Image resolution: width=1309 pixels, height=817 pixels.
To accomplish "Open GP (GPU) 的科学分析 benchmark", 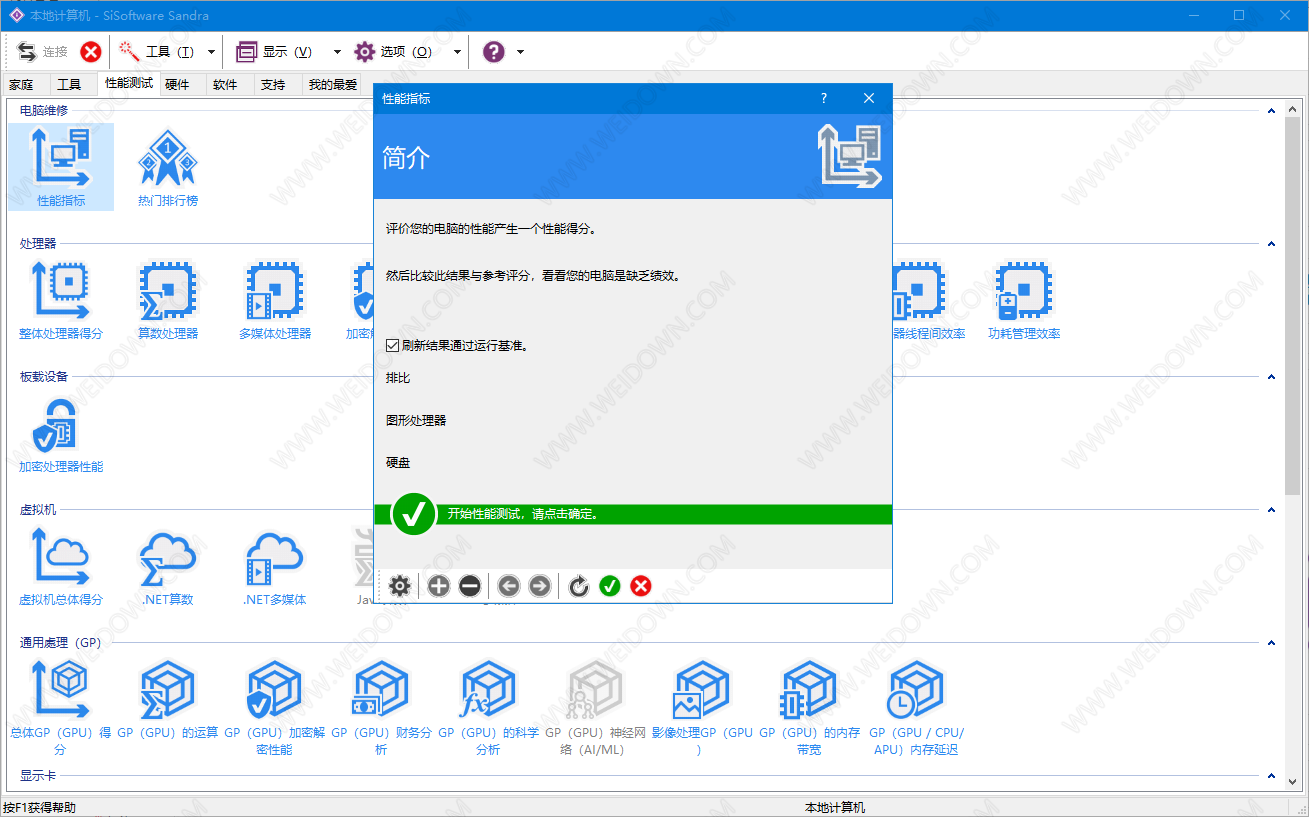I will [x=488, y=707].
